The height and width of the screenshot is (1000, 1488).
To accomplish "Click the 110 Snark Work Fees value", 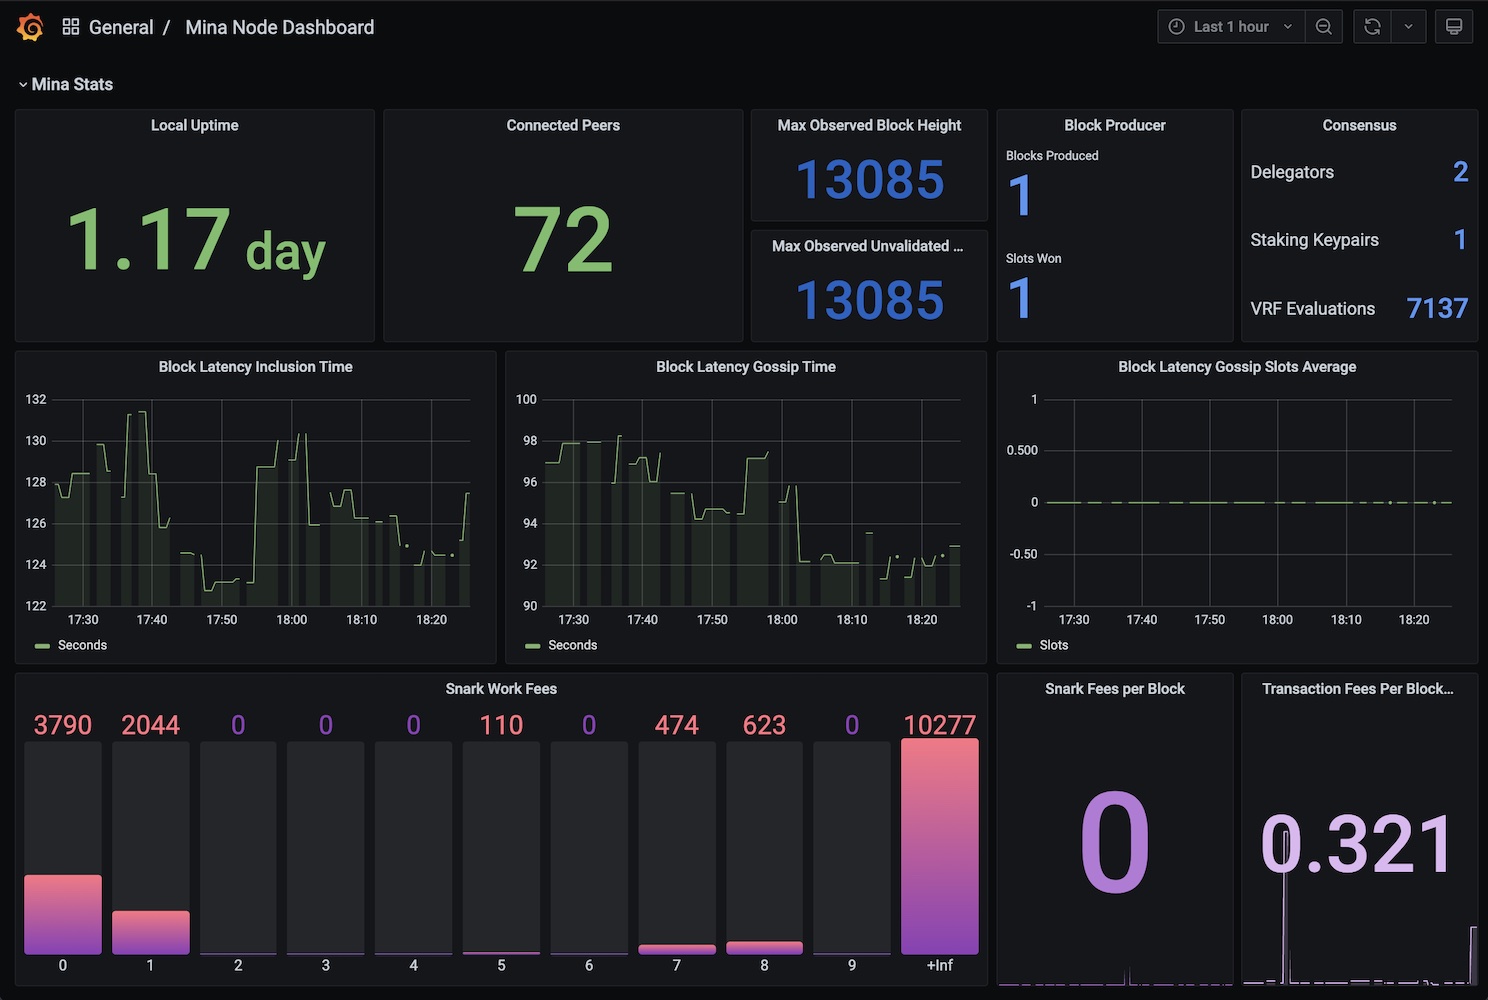I will pyautogui.click(x=501, y=725).
